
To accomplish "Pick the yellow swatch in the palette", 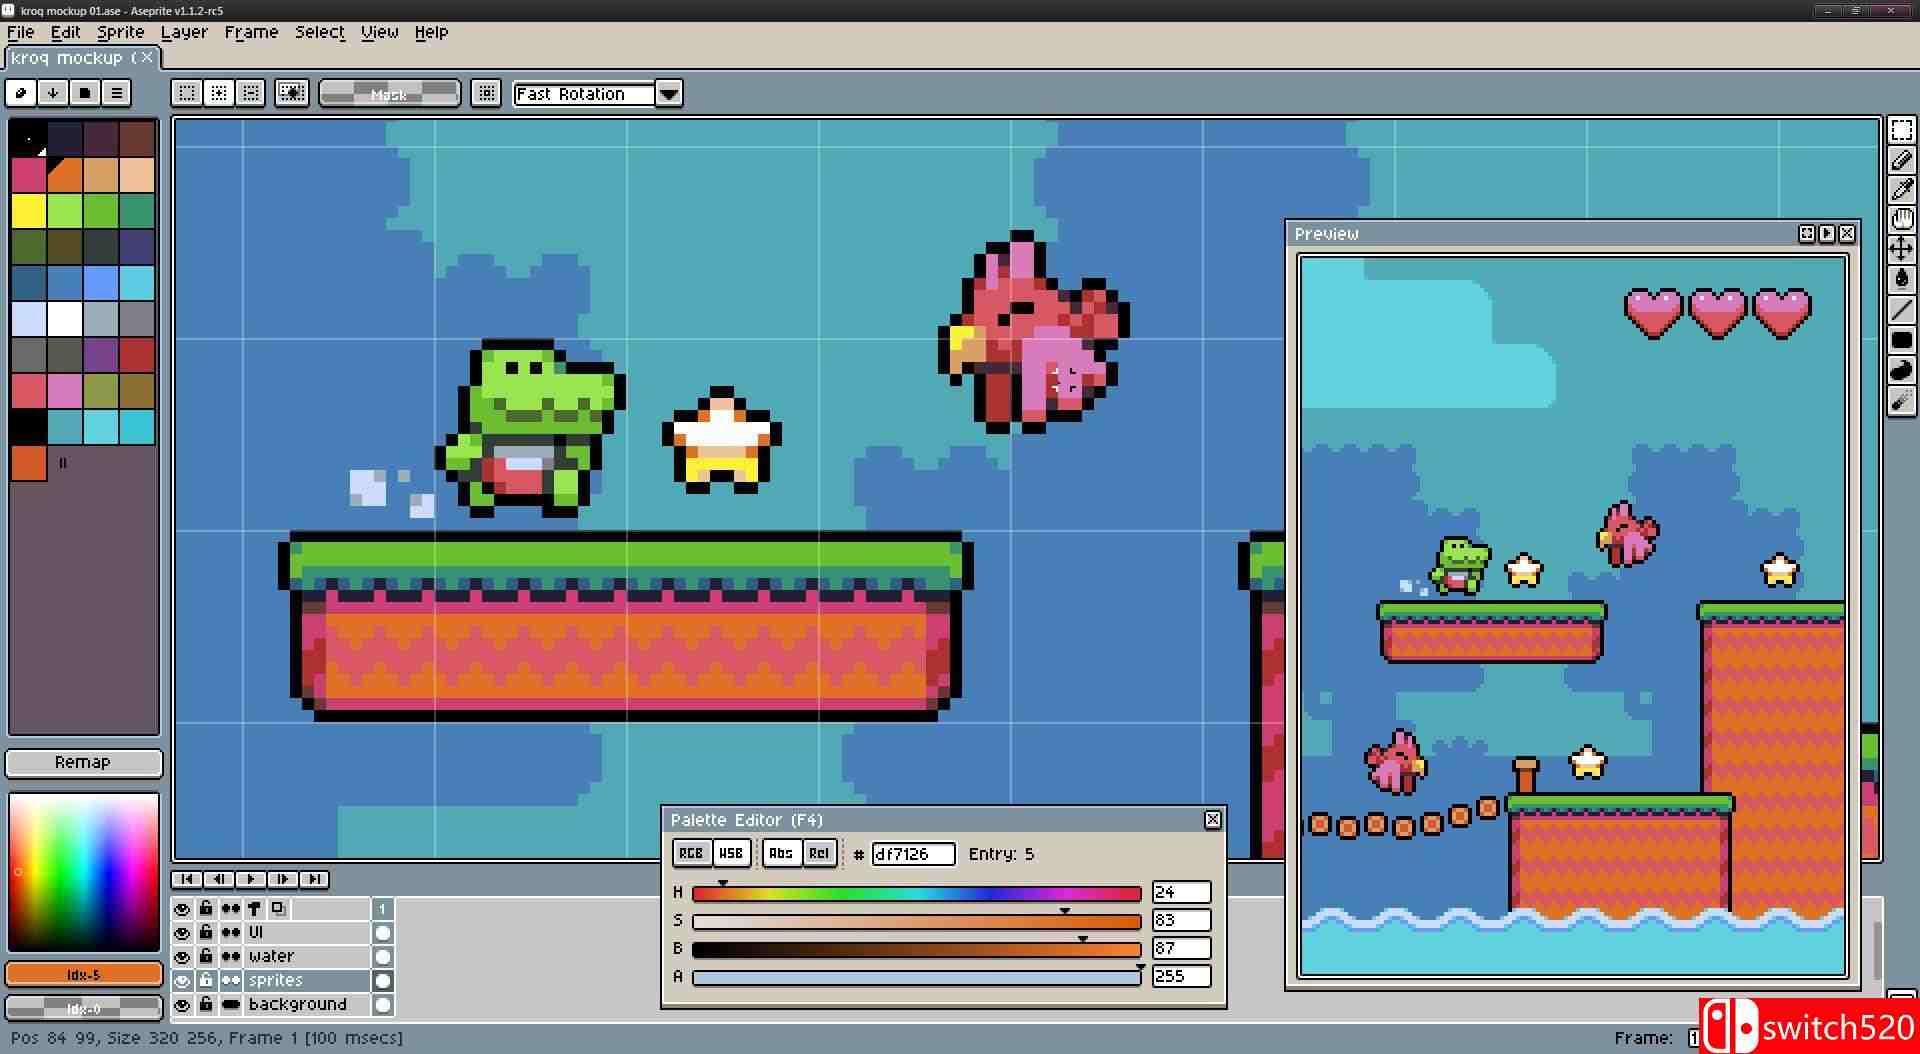I will (28, 211).
